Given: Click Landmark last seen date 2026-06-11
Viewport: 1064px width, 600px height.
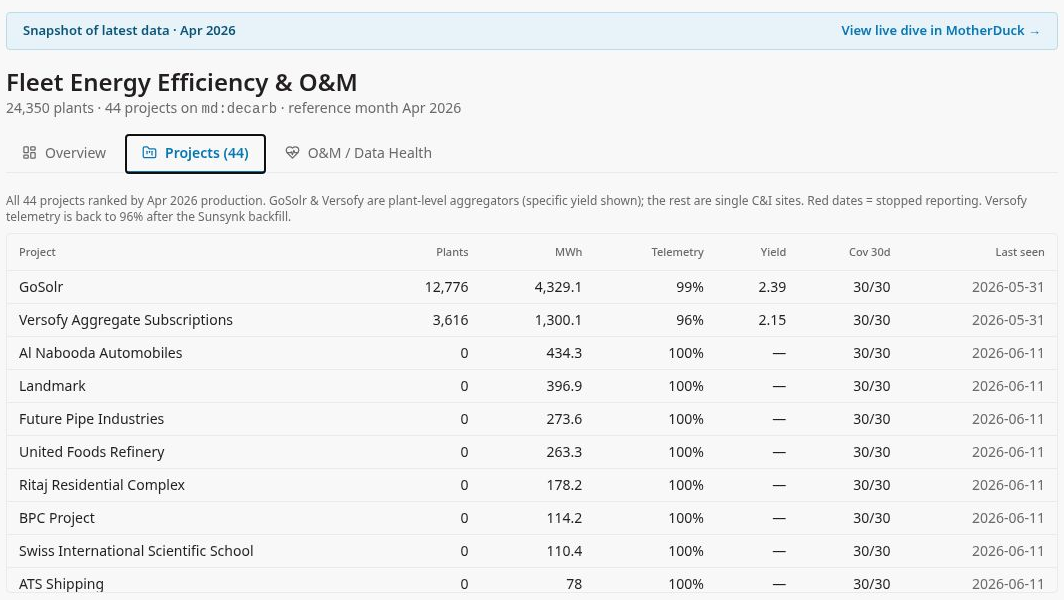Looking at the screenshot, I should click(1008, 386).
